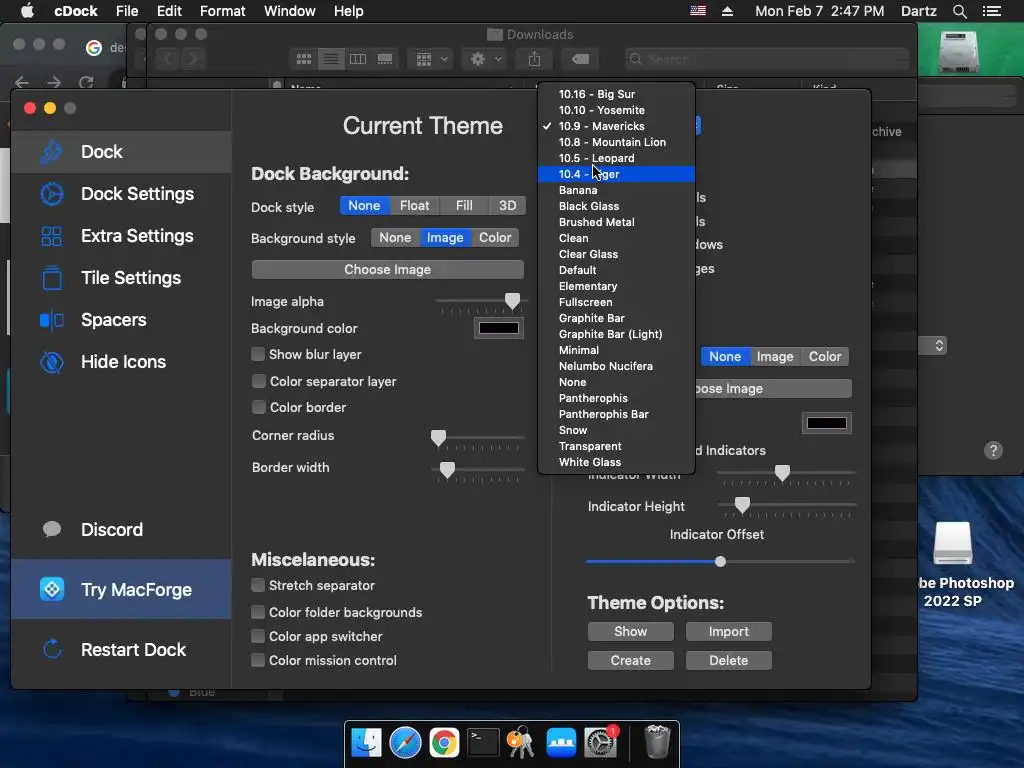
Task: Click the Delete theme button
Action: 728,660
